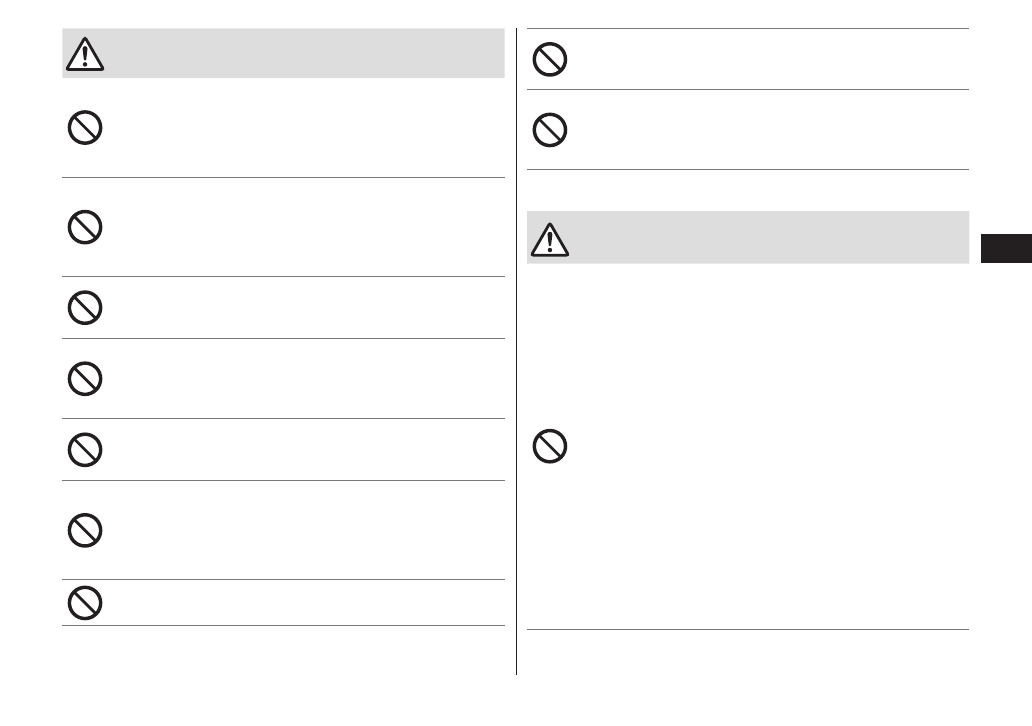Click blank area right of first left prohibition icon
1032x726 pixels.
point(300,130)
